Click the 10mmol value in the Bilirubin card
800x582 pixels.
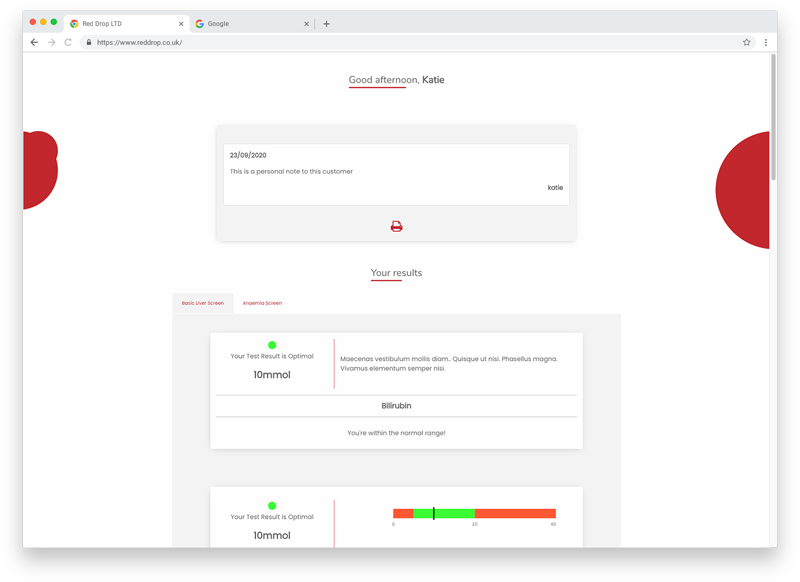[x=272, y=375]
